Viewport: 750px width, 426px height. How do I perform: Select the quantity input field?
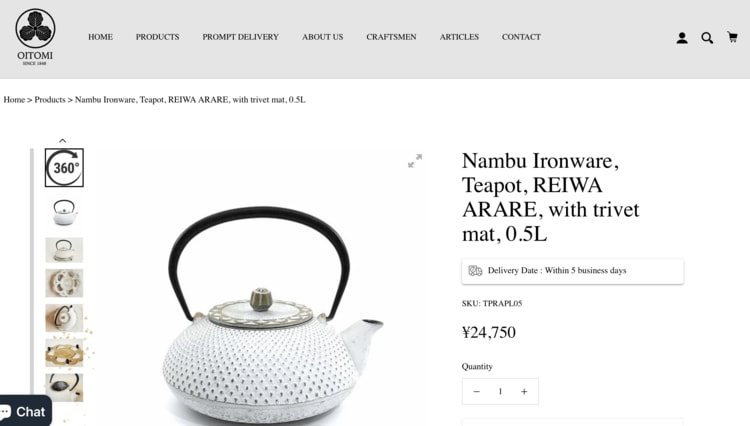(x=500, y=392)
